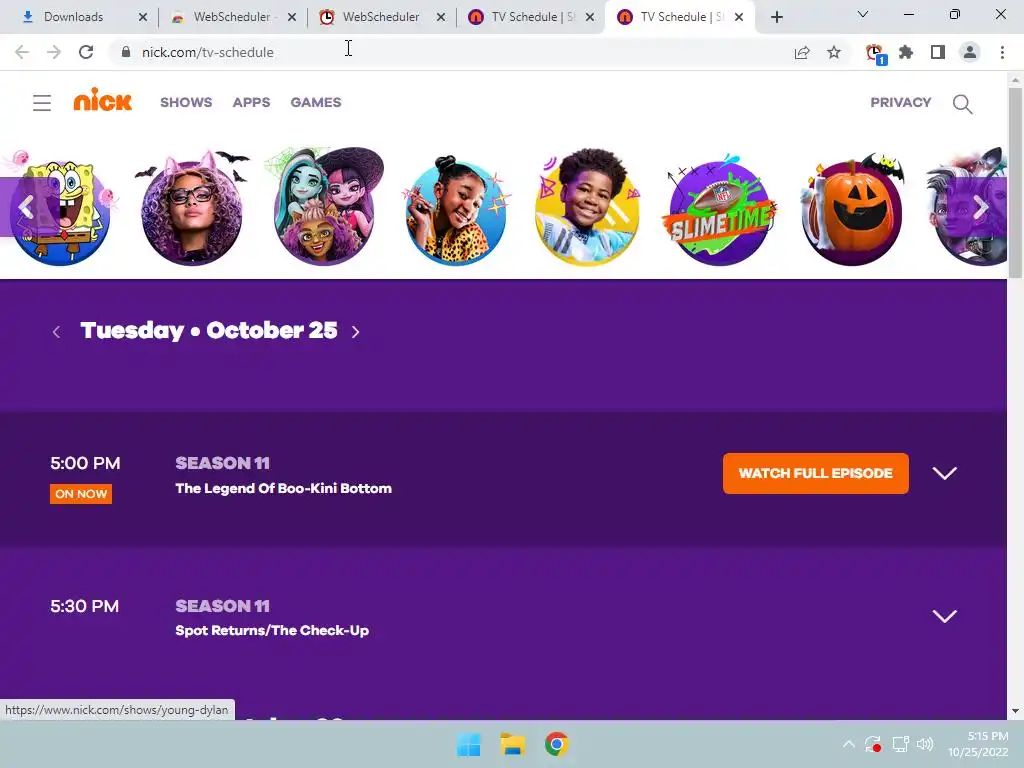The height and width of the screenshot is (768, 1024).
Task: Go to next day in schedule
Action: pos(355,332)
